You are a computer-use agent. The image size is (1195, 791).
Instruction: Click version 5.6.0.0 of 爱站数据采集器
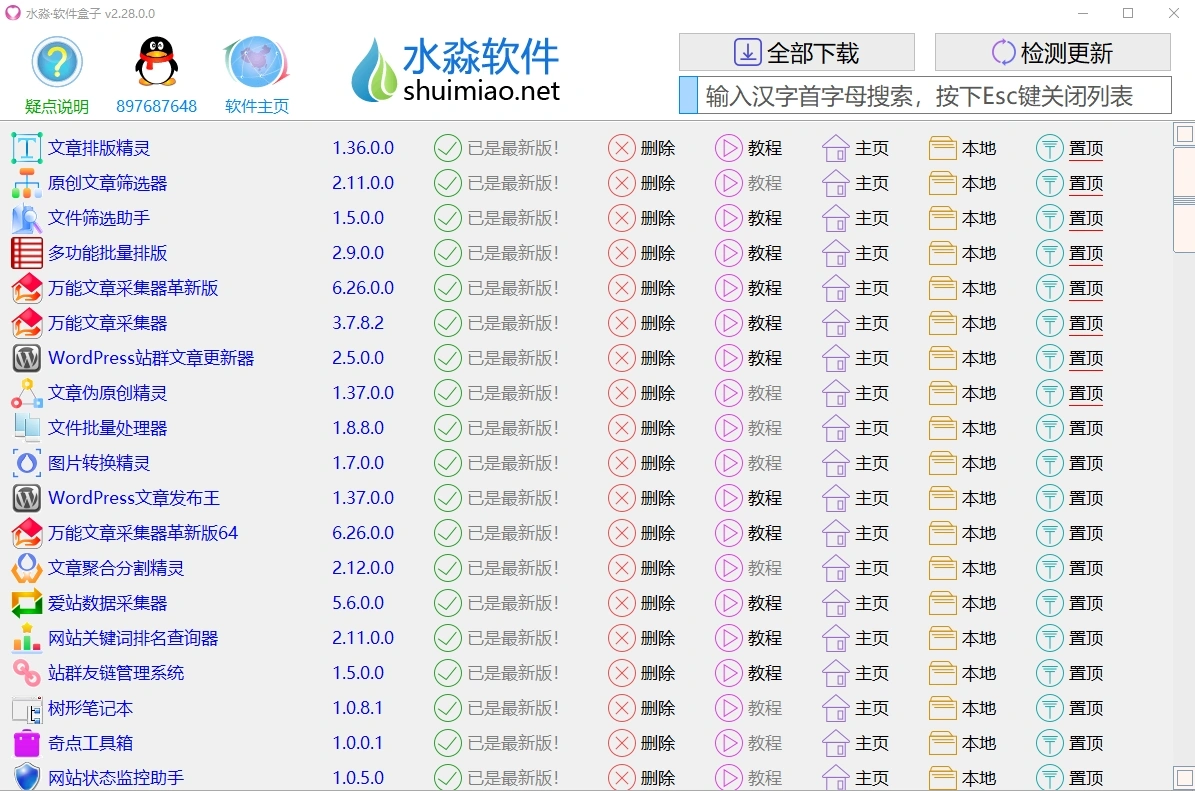[358, 604]
